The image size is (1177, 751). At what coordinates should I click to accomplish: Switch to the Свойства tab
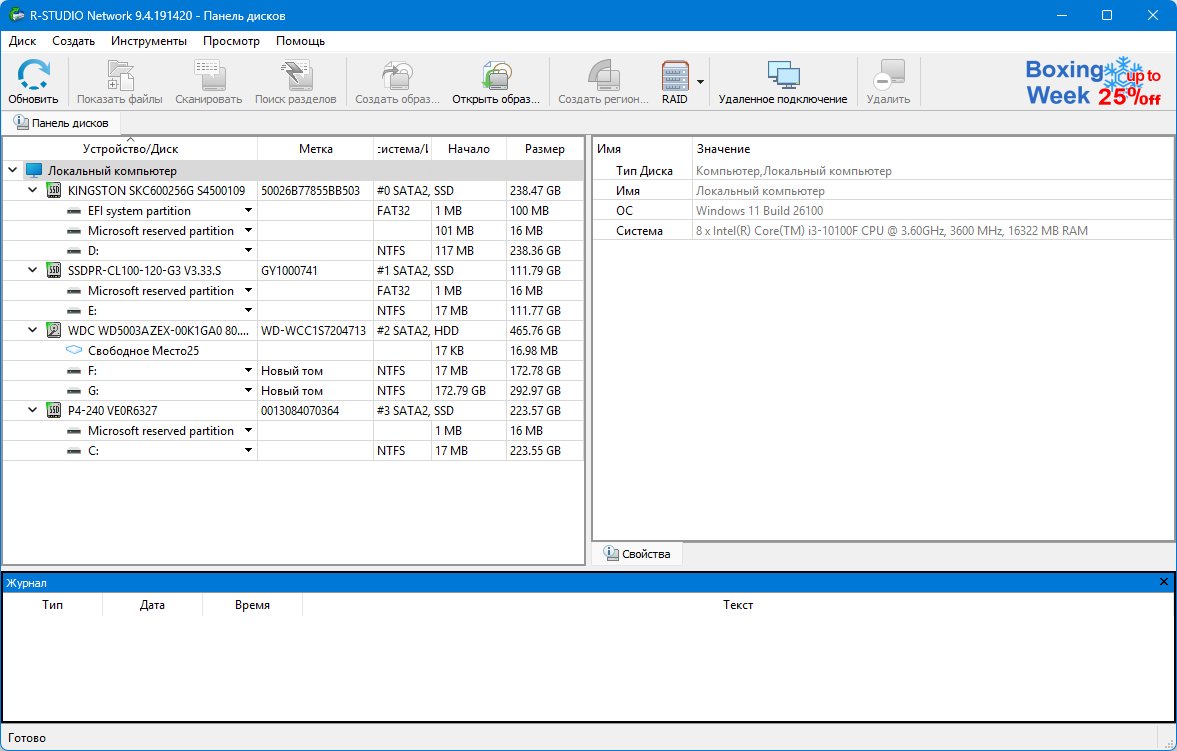coord(637,554)
